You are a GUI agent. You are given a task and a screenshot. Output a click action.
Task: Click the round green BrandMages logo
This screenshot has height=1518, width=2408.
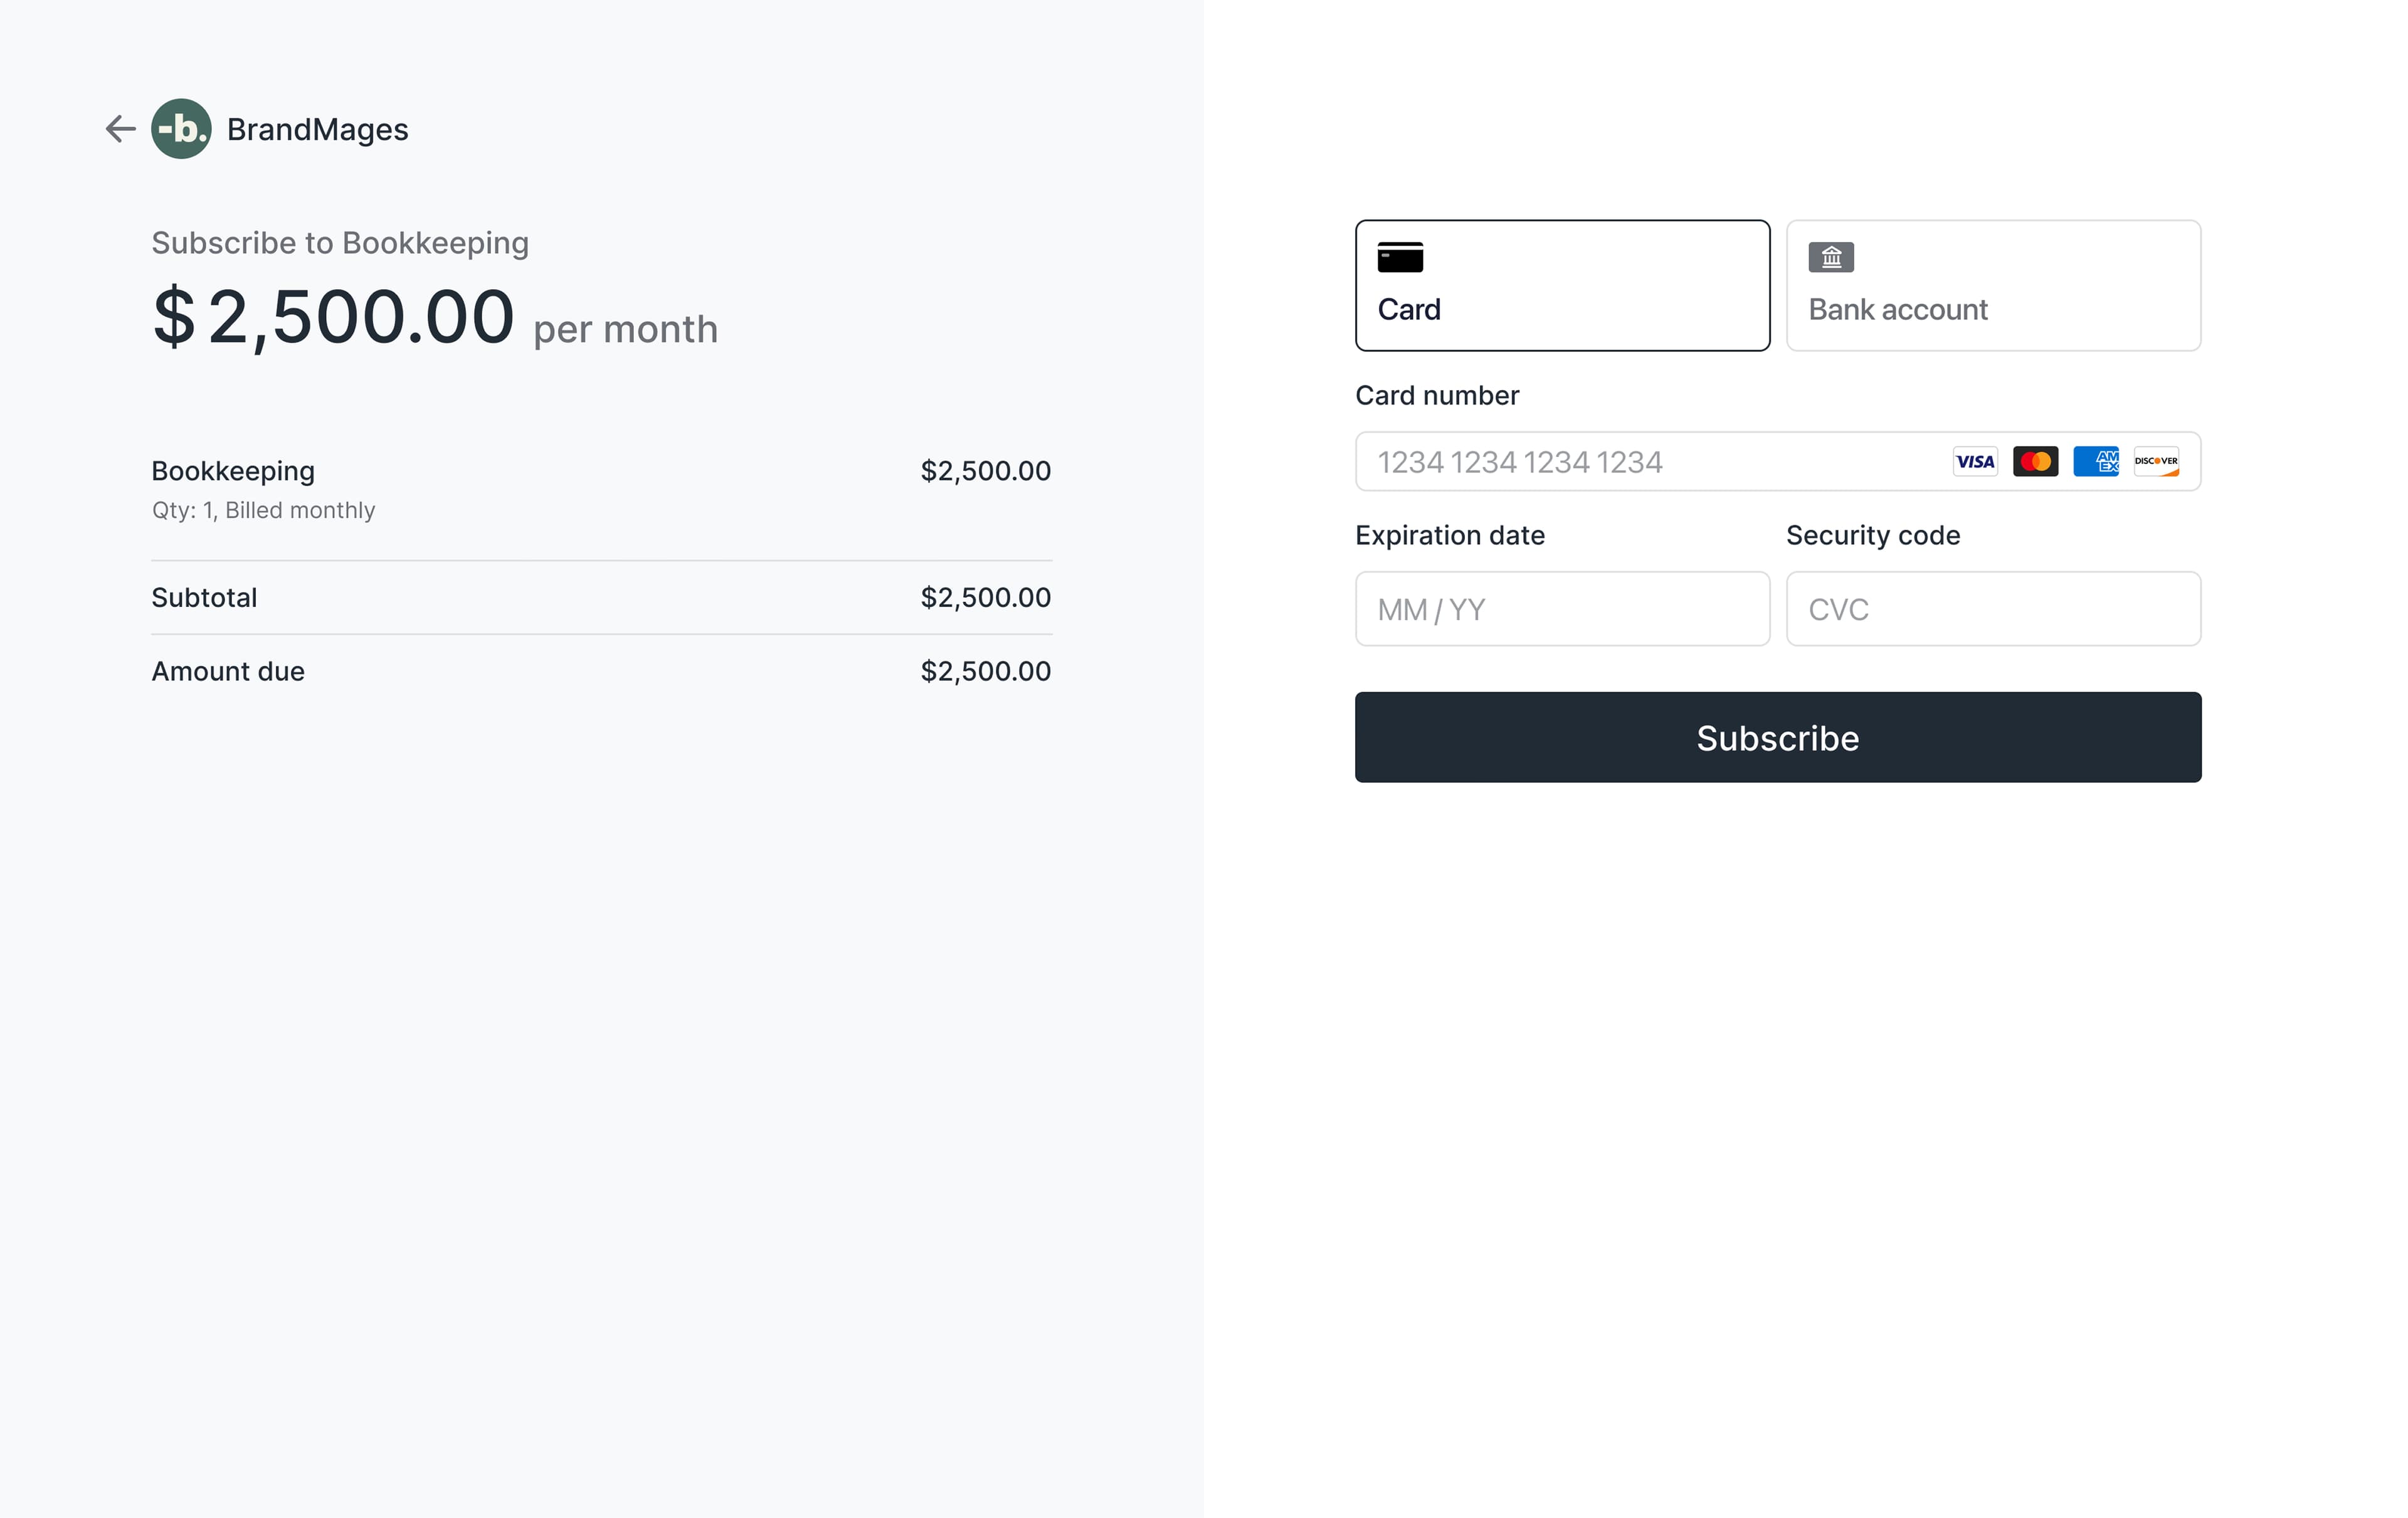click(181, 129)
